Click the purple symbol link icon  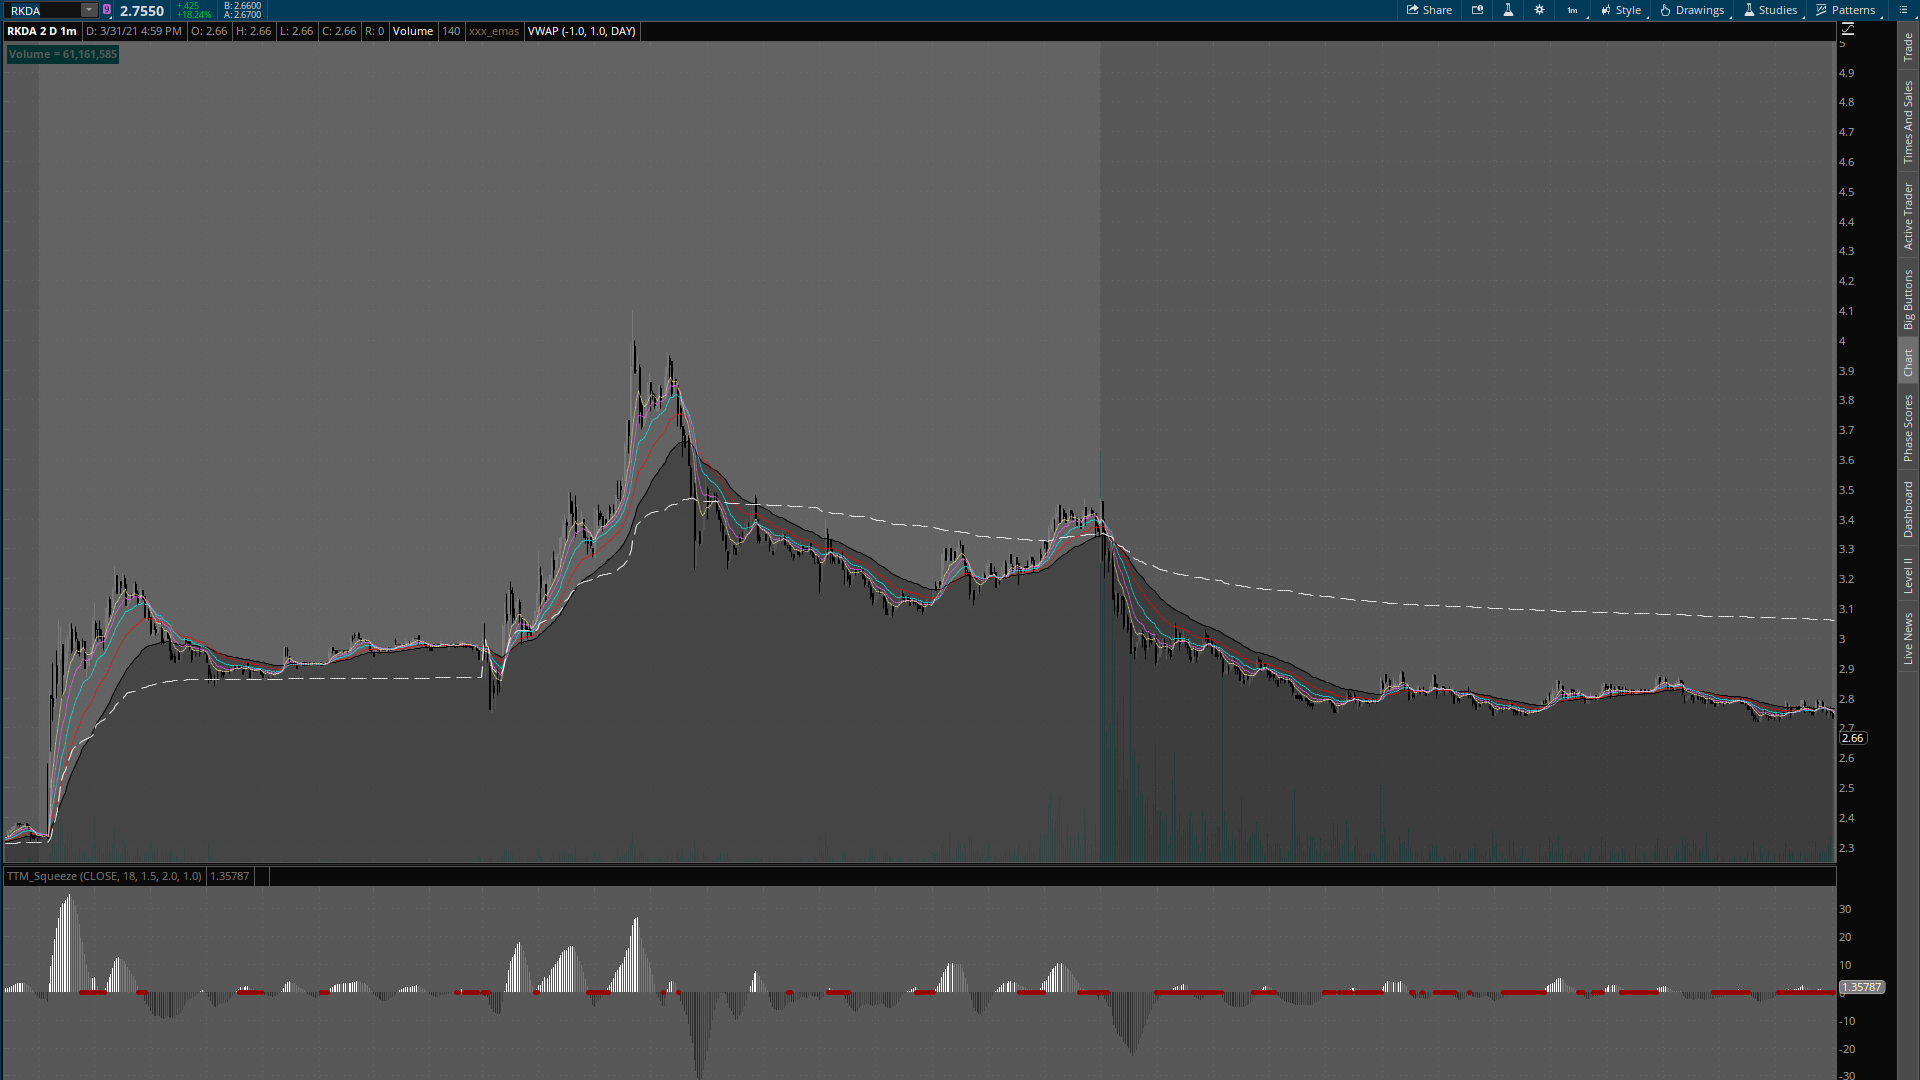107,10
